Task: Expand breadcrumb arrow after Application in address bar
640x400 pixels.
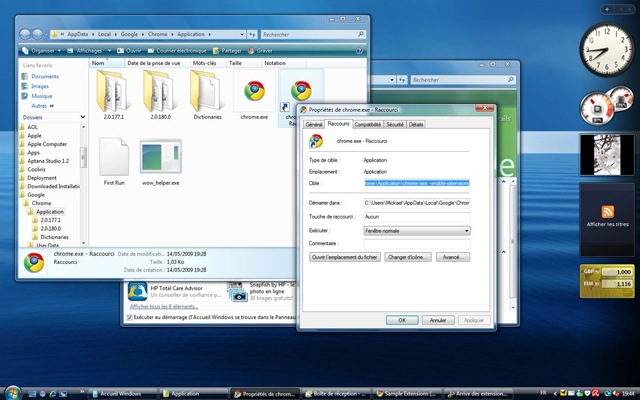Action: coord(210,34)
